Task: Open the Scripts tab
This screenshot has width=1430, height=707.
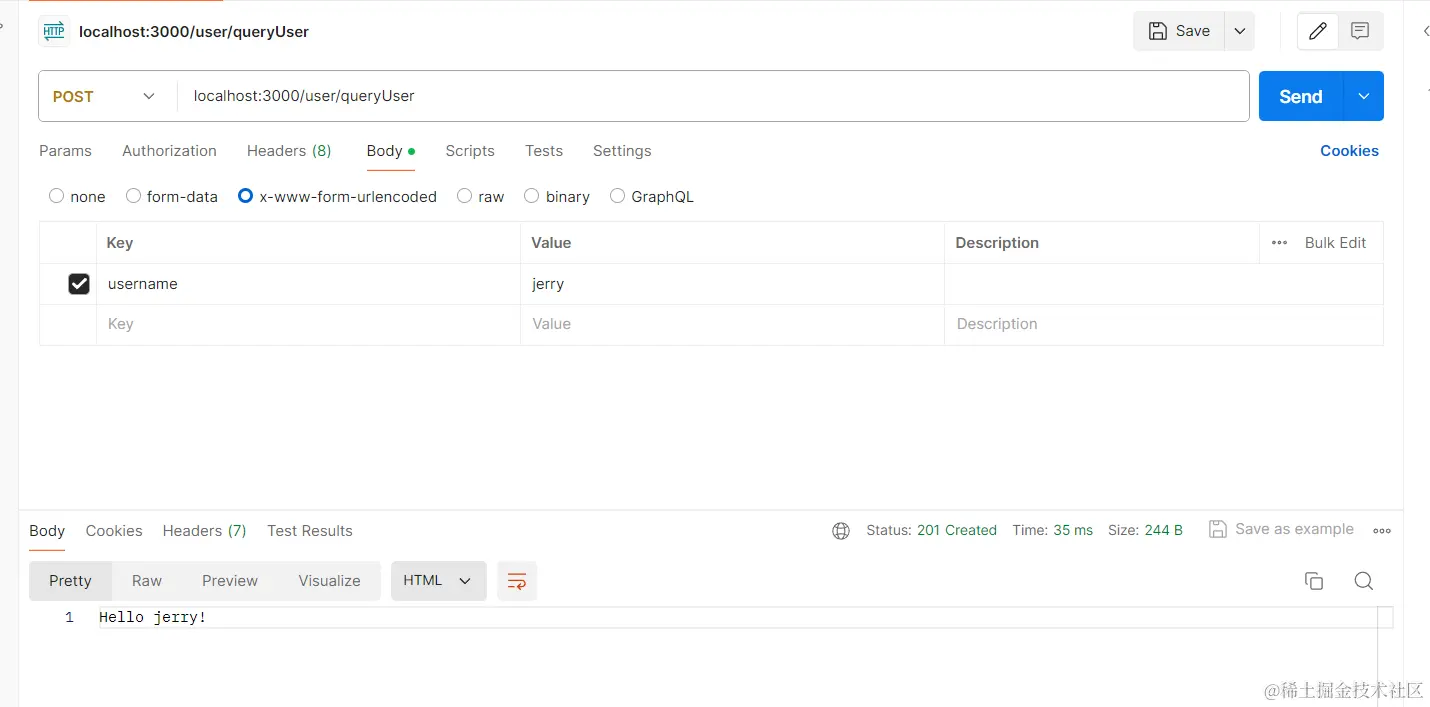Action: [x=470, y=151]
